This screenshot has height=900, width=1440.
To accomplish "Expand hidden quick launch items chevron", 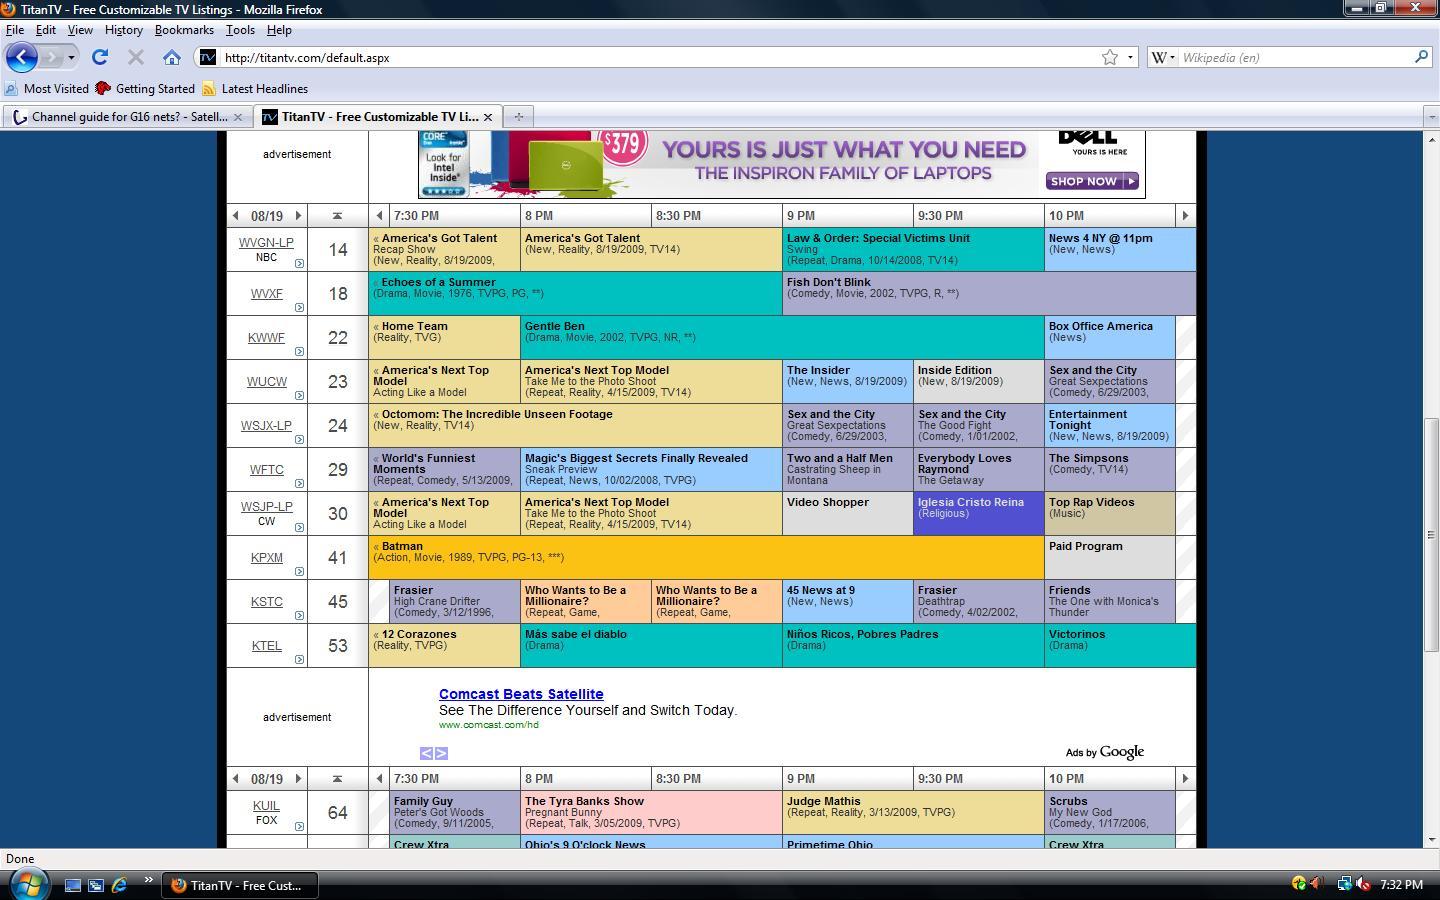I will pyautogui.click(x=148, y=881).
